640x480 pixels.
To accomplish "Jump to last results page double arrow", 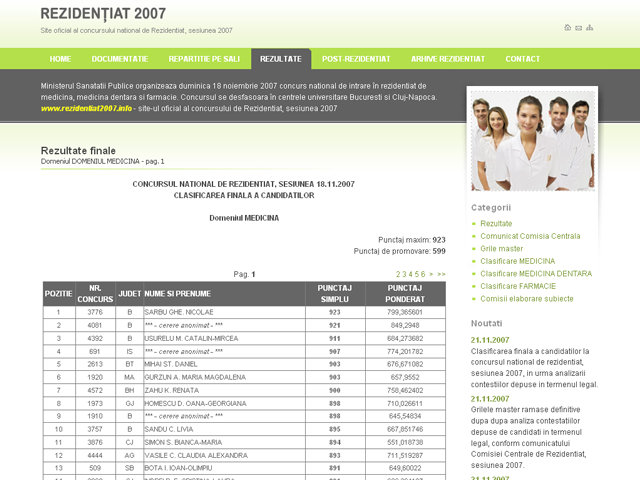I will click(442, 273).
